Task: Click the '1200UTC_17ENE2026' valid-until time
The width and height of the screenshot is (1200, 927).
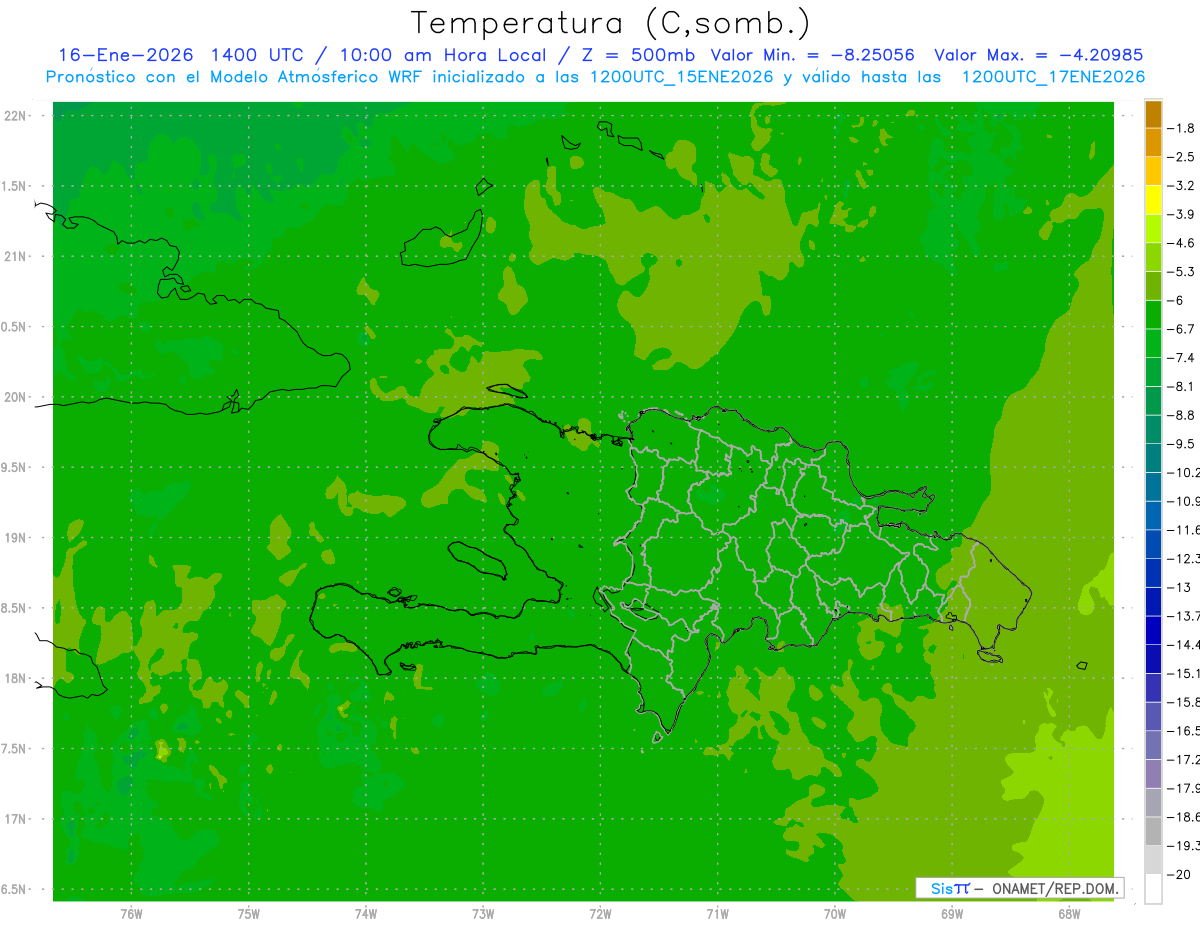Action: tap(1052, 77)
